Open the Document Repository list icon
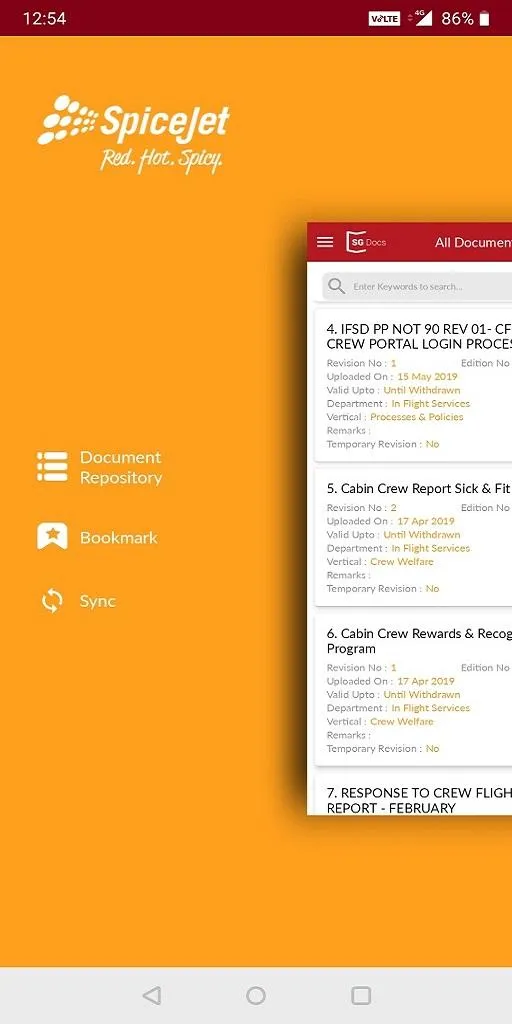Viewport: 512px width, 1024px height. coord(52,467)
